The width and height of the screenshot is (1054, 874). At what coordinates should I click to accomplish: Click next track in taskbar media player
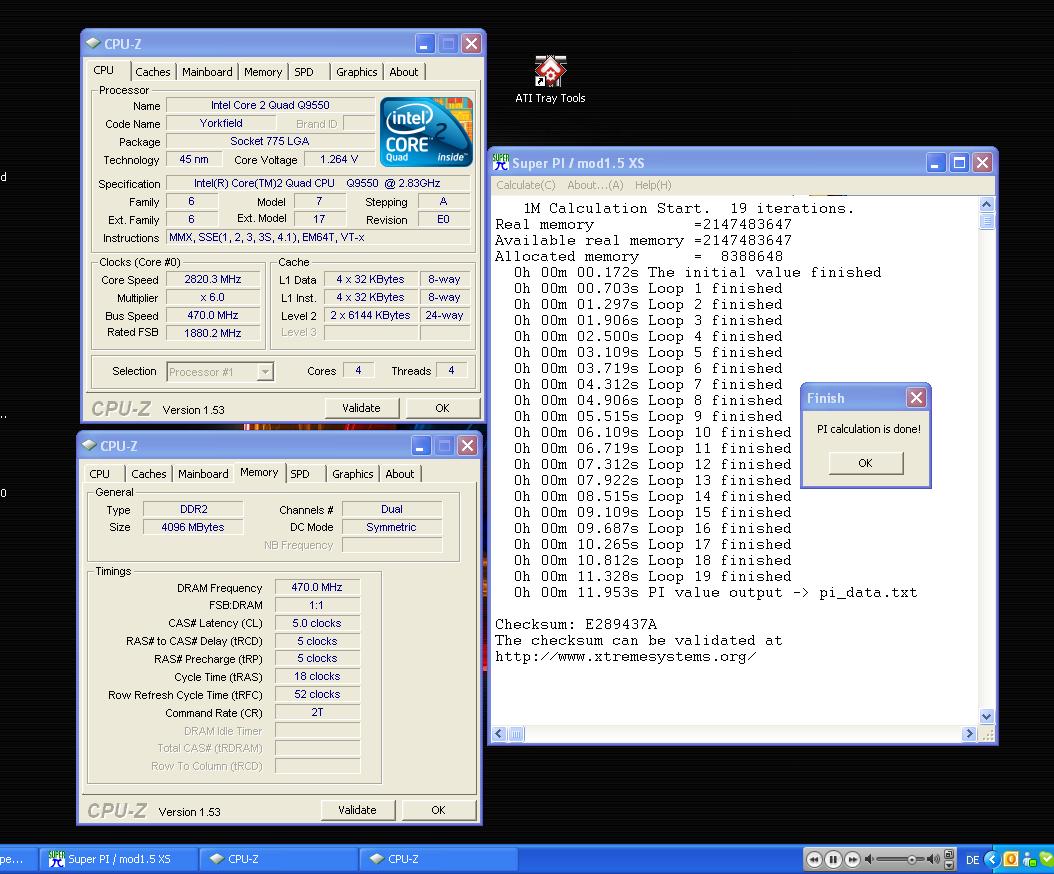tap(852, 859)
